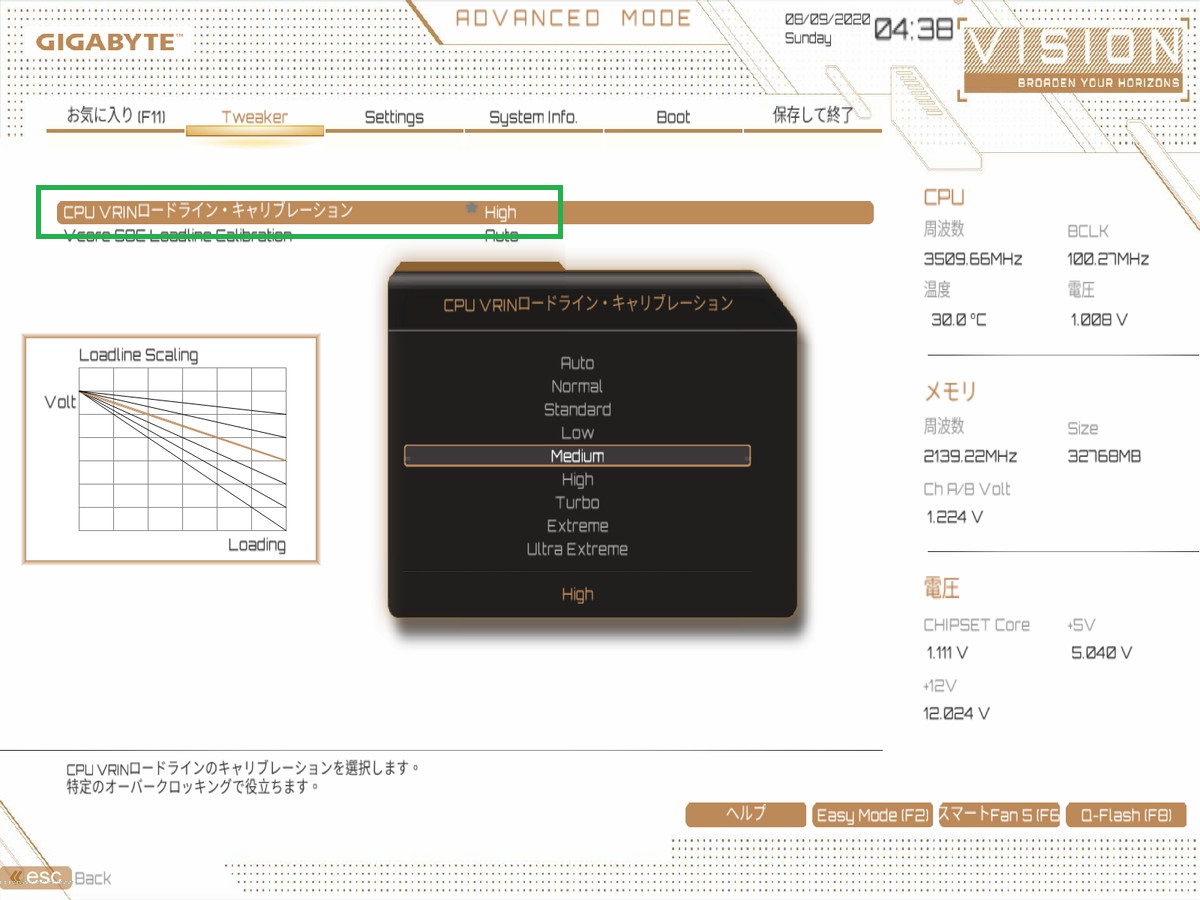The height and width of the screenshot is (900, 1200).
Task: Select the Low calibration option
Action: coord(577,432)
